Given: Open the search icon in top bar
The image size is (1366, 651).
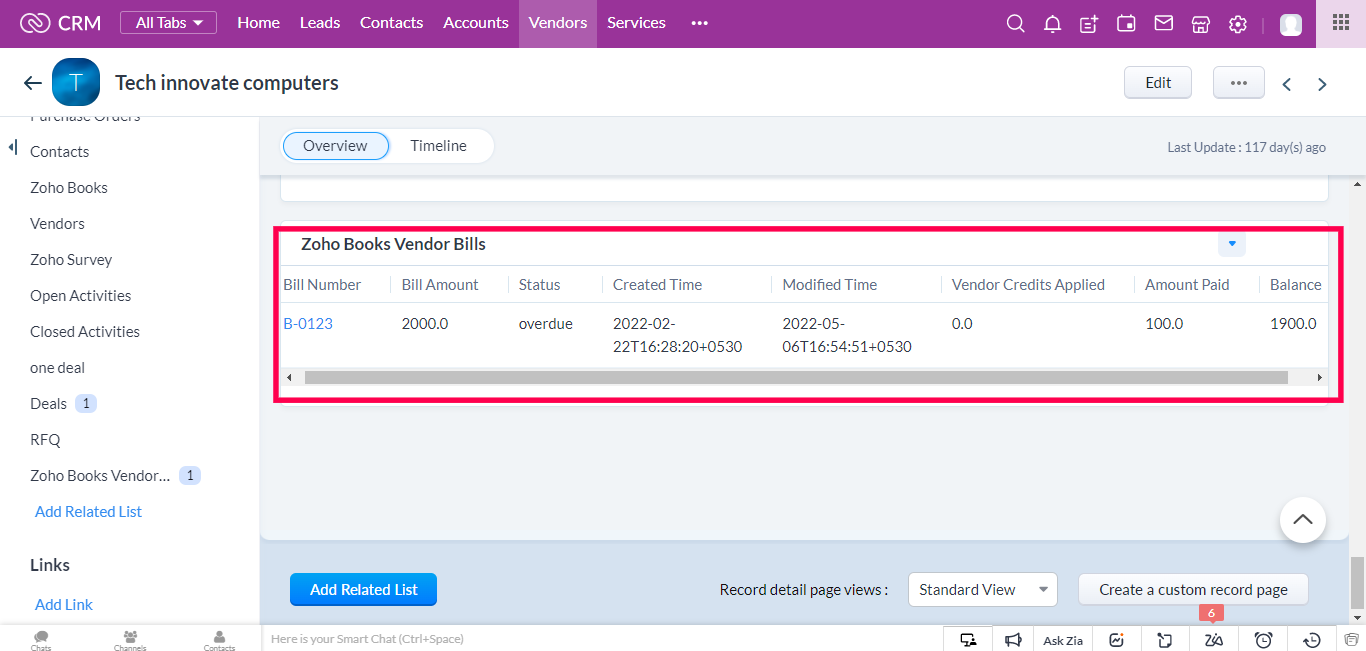Looking at the screenshot, I should pos(1015,23).
